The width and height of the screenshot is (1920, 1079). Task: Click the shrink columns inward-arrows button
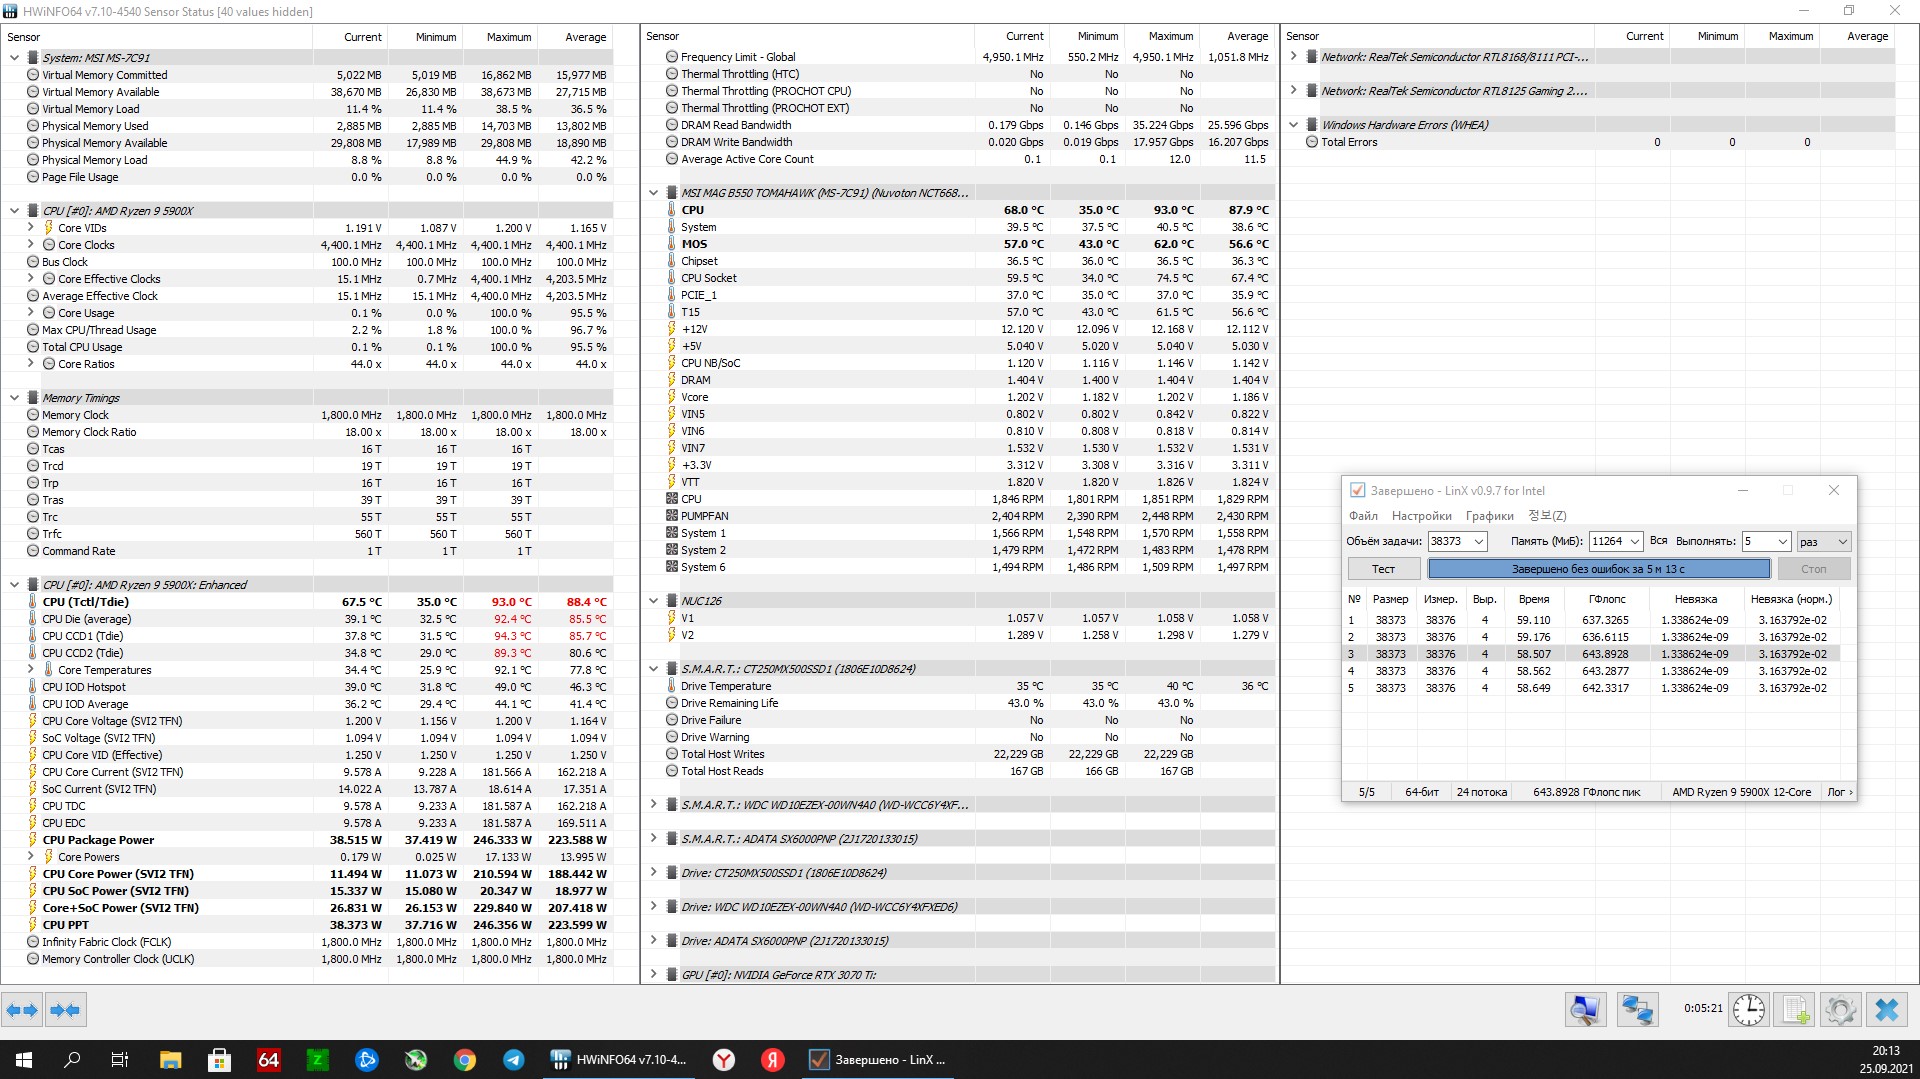pos(65,1010)
